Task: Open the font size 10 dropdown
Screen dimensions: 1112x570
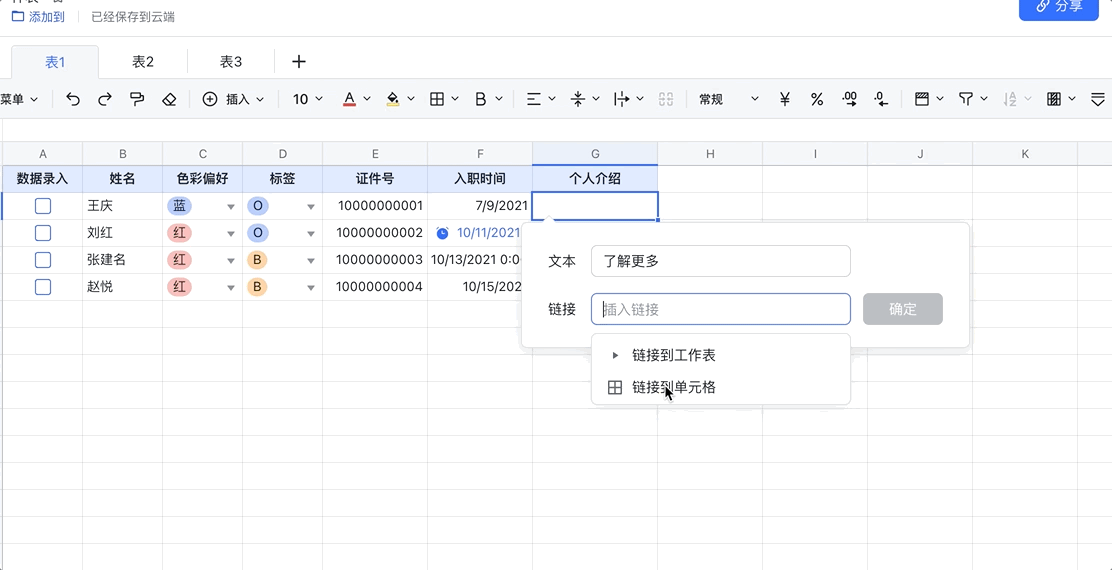Action: tap(308, 99)
